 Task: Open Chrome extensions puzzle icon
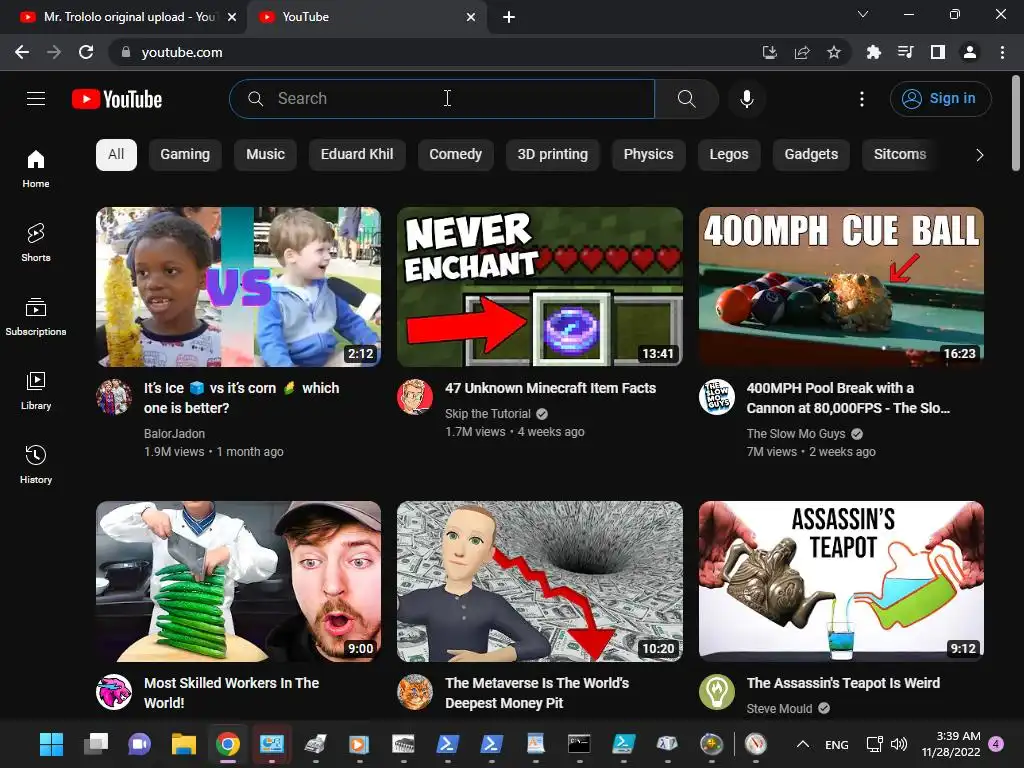873,52
